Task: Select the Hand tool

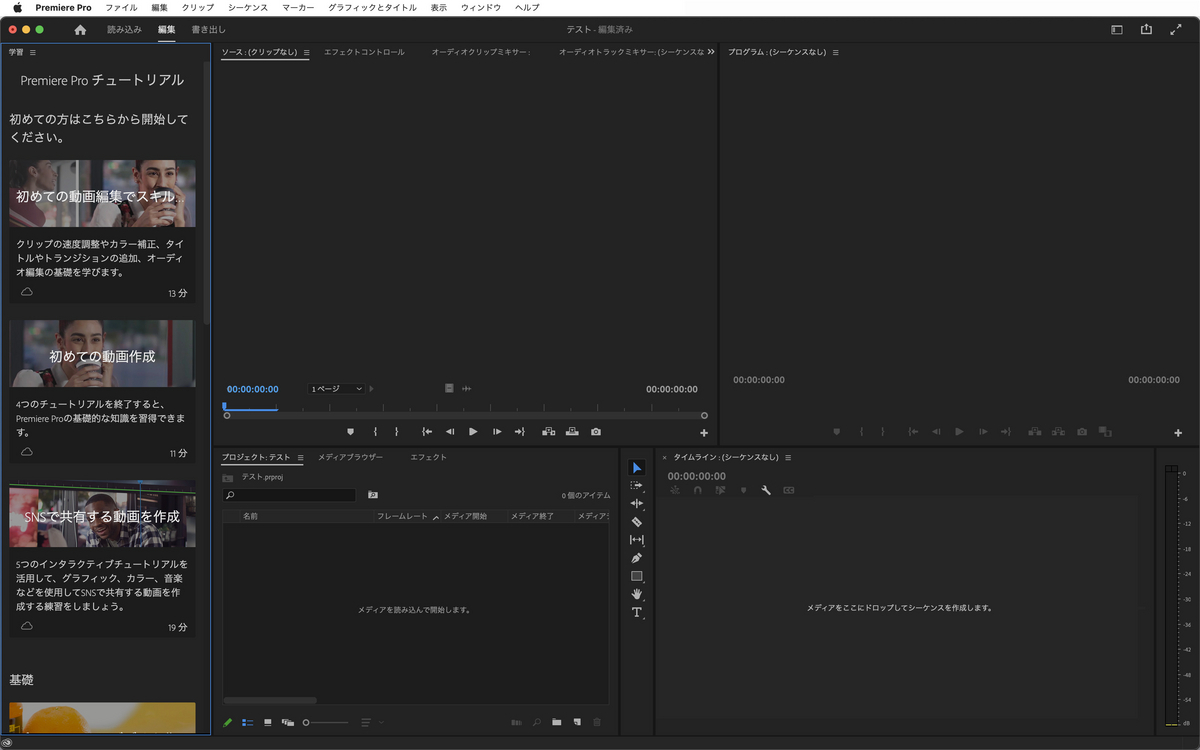Action: 637,594
